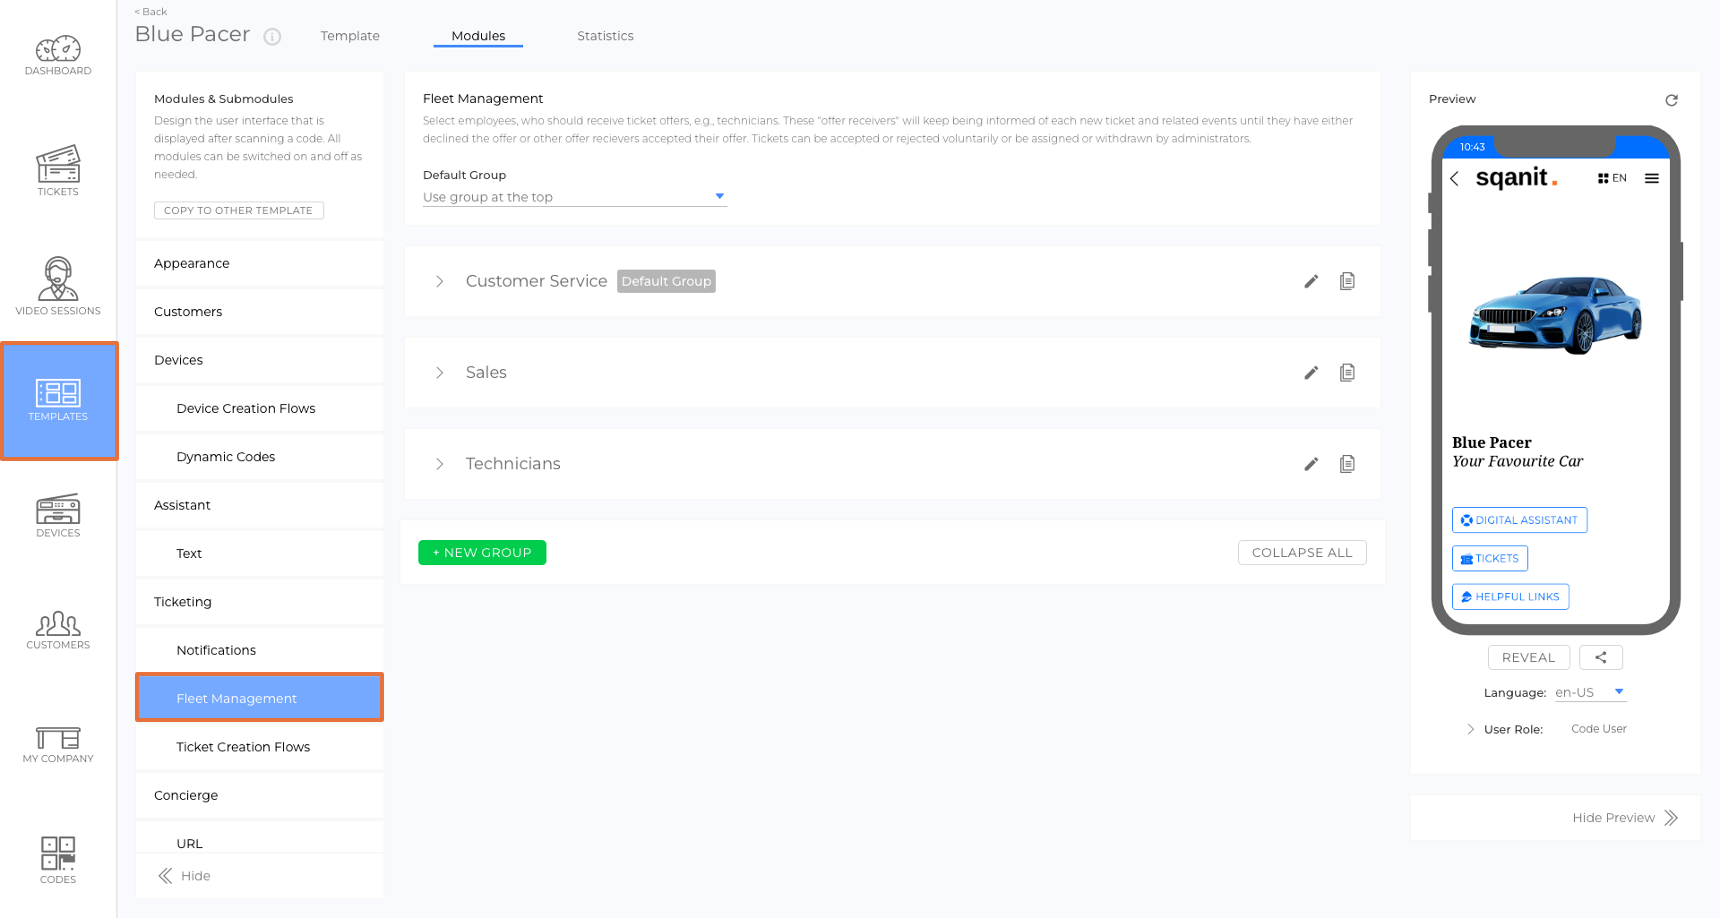Viewport: 1720px width, 918px height.
Task: Open Ticket Creation Flows submodule
Action: [x=260, y=747]
